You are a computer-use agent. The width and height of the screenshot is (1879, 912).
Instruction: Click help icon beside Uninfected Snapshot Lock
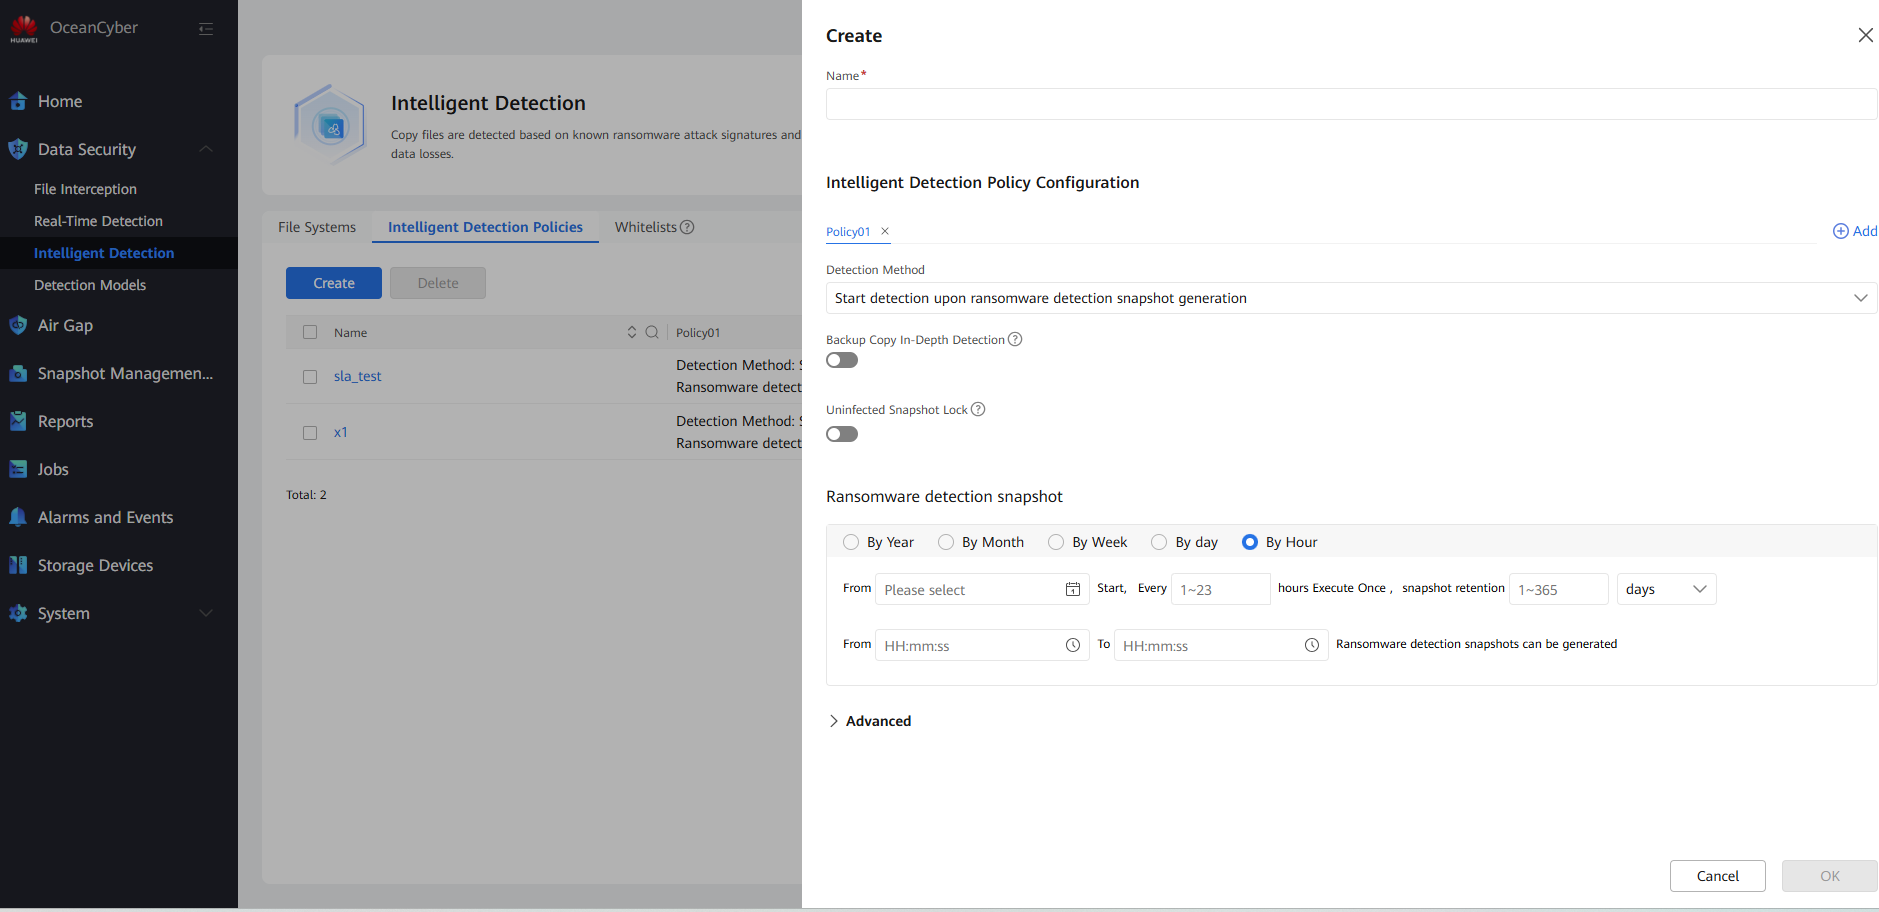[978, 409]
